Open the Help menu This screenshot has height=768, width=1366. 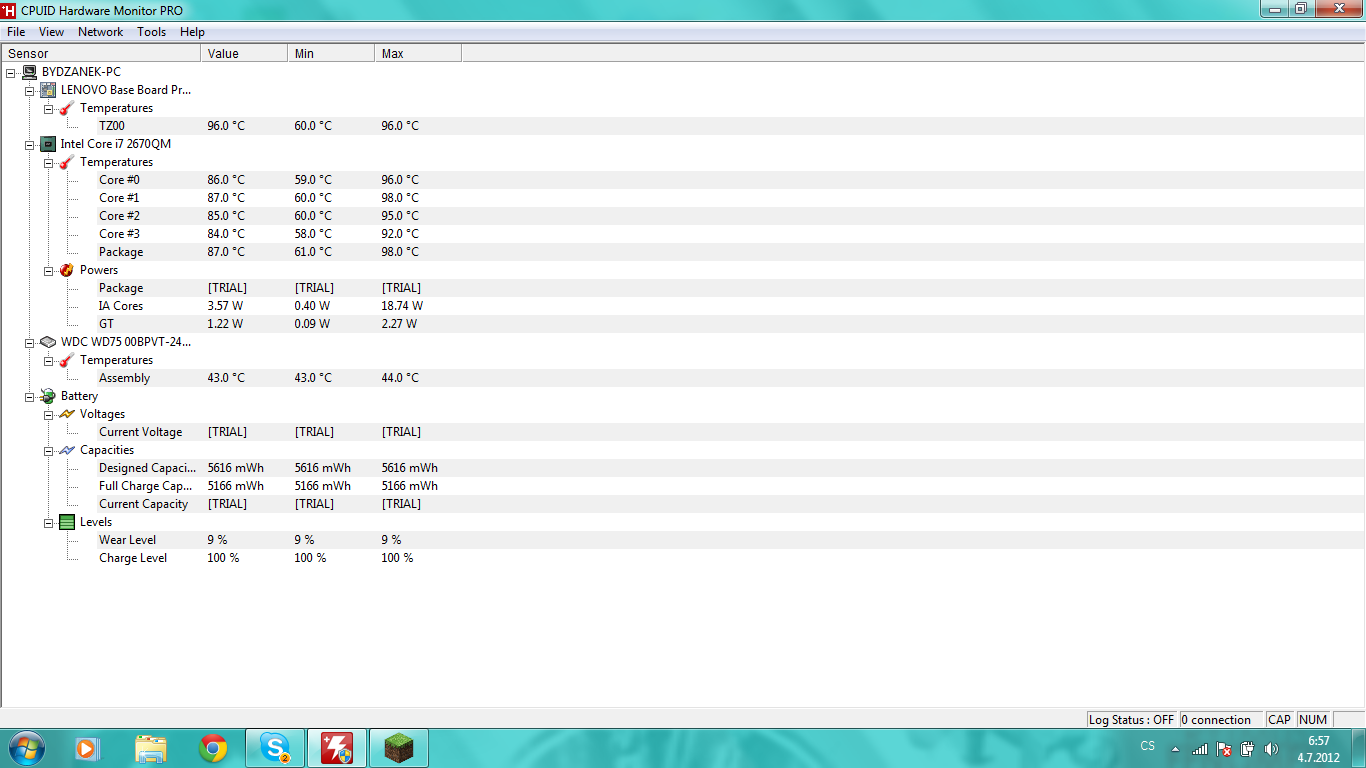192,32
